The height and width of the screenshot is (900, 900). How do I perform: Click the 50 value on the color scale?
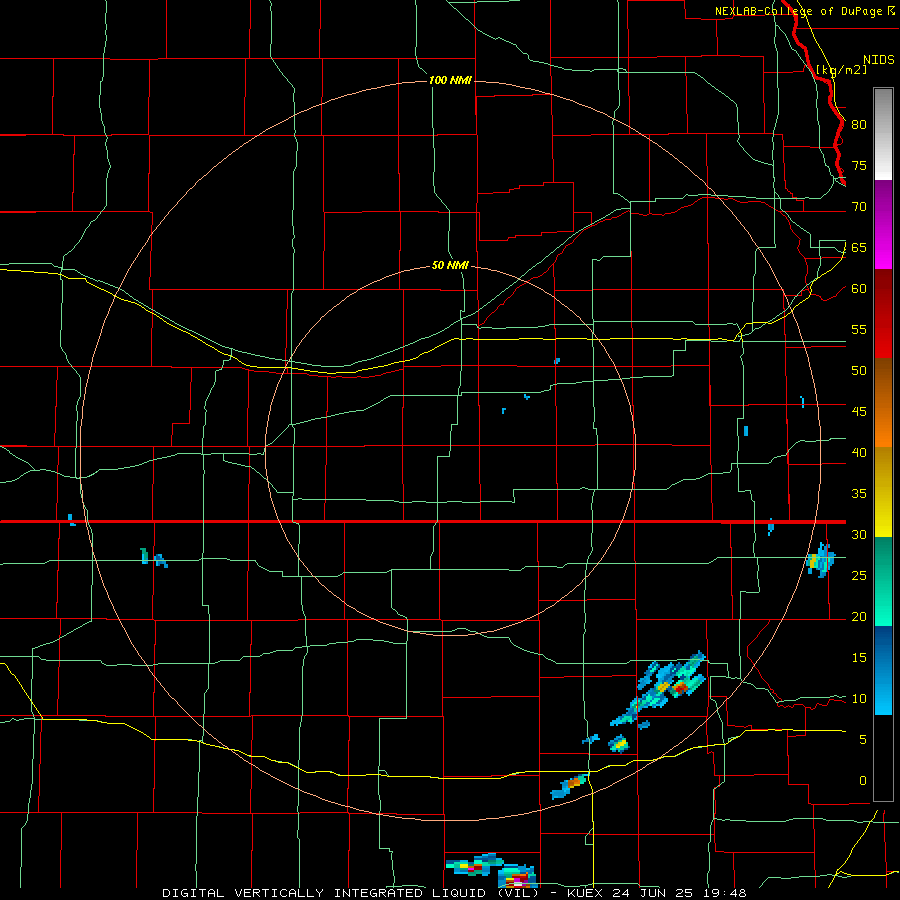[859, 371]
